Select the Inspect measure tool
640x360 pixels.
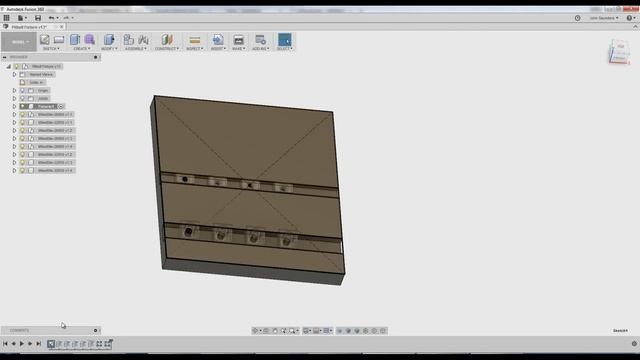(195, 40)
